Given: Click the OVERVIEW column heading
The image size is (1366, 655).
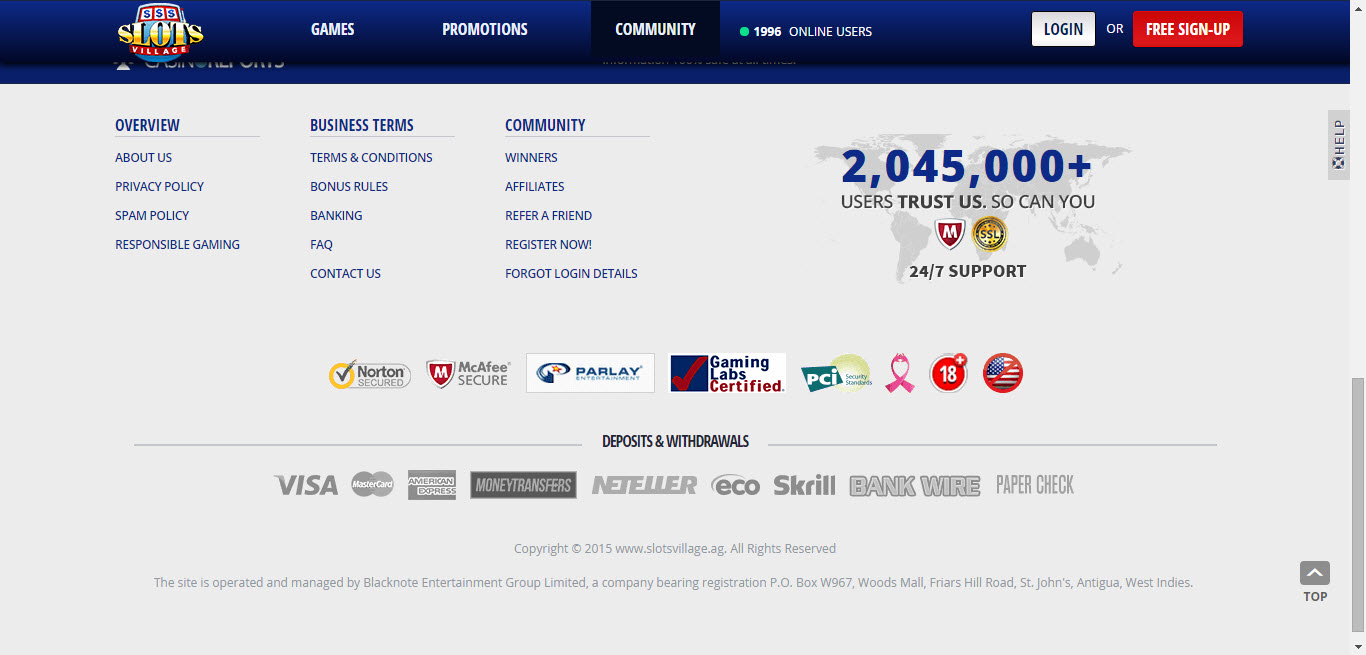Looking at the screenshot, I should [147, 126].
